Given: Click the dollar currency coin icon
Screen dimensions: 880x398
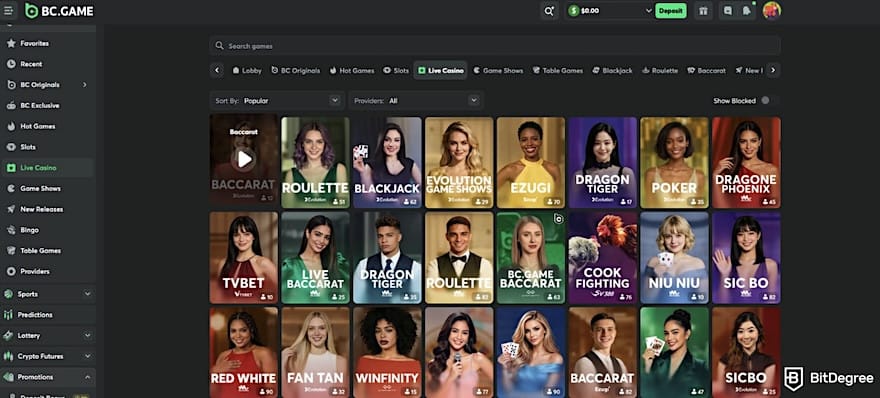Looking at the screenshot, I should [573, 11].
